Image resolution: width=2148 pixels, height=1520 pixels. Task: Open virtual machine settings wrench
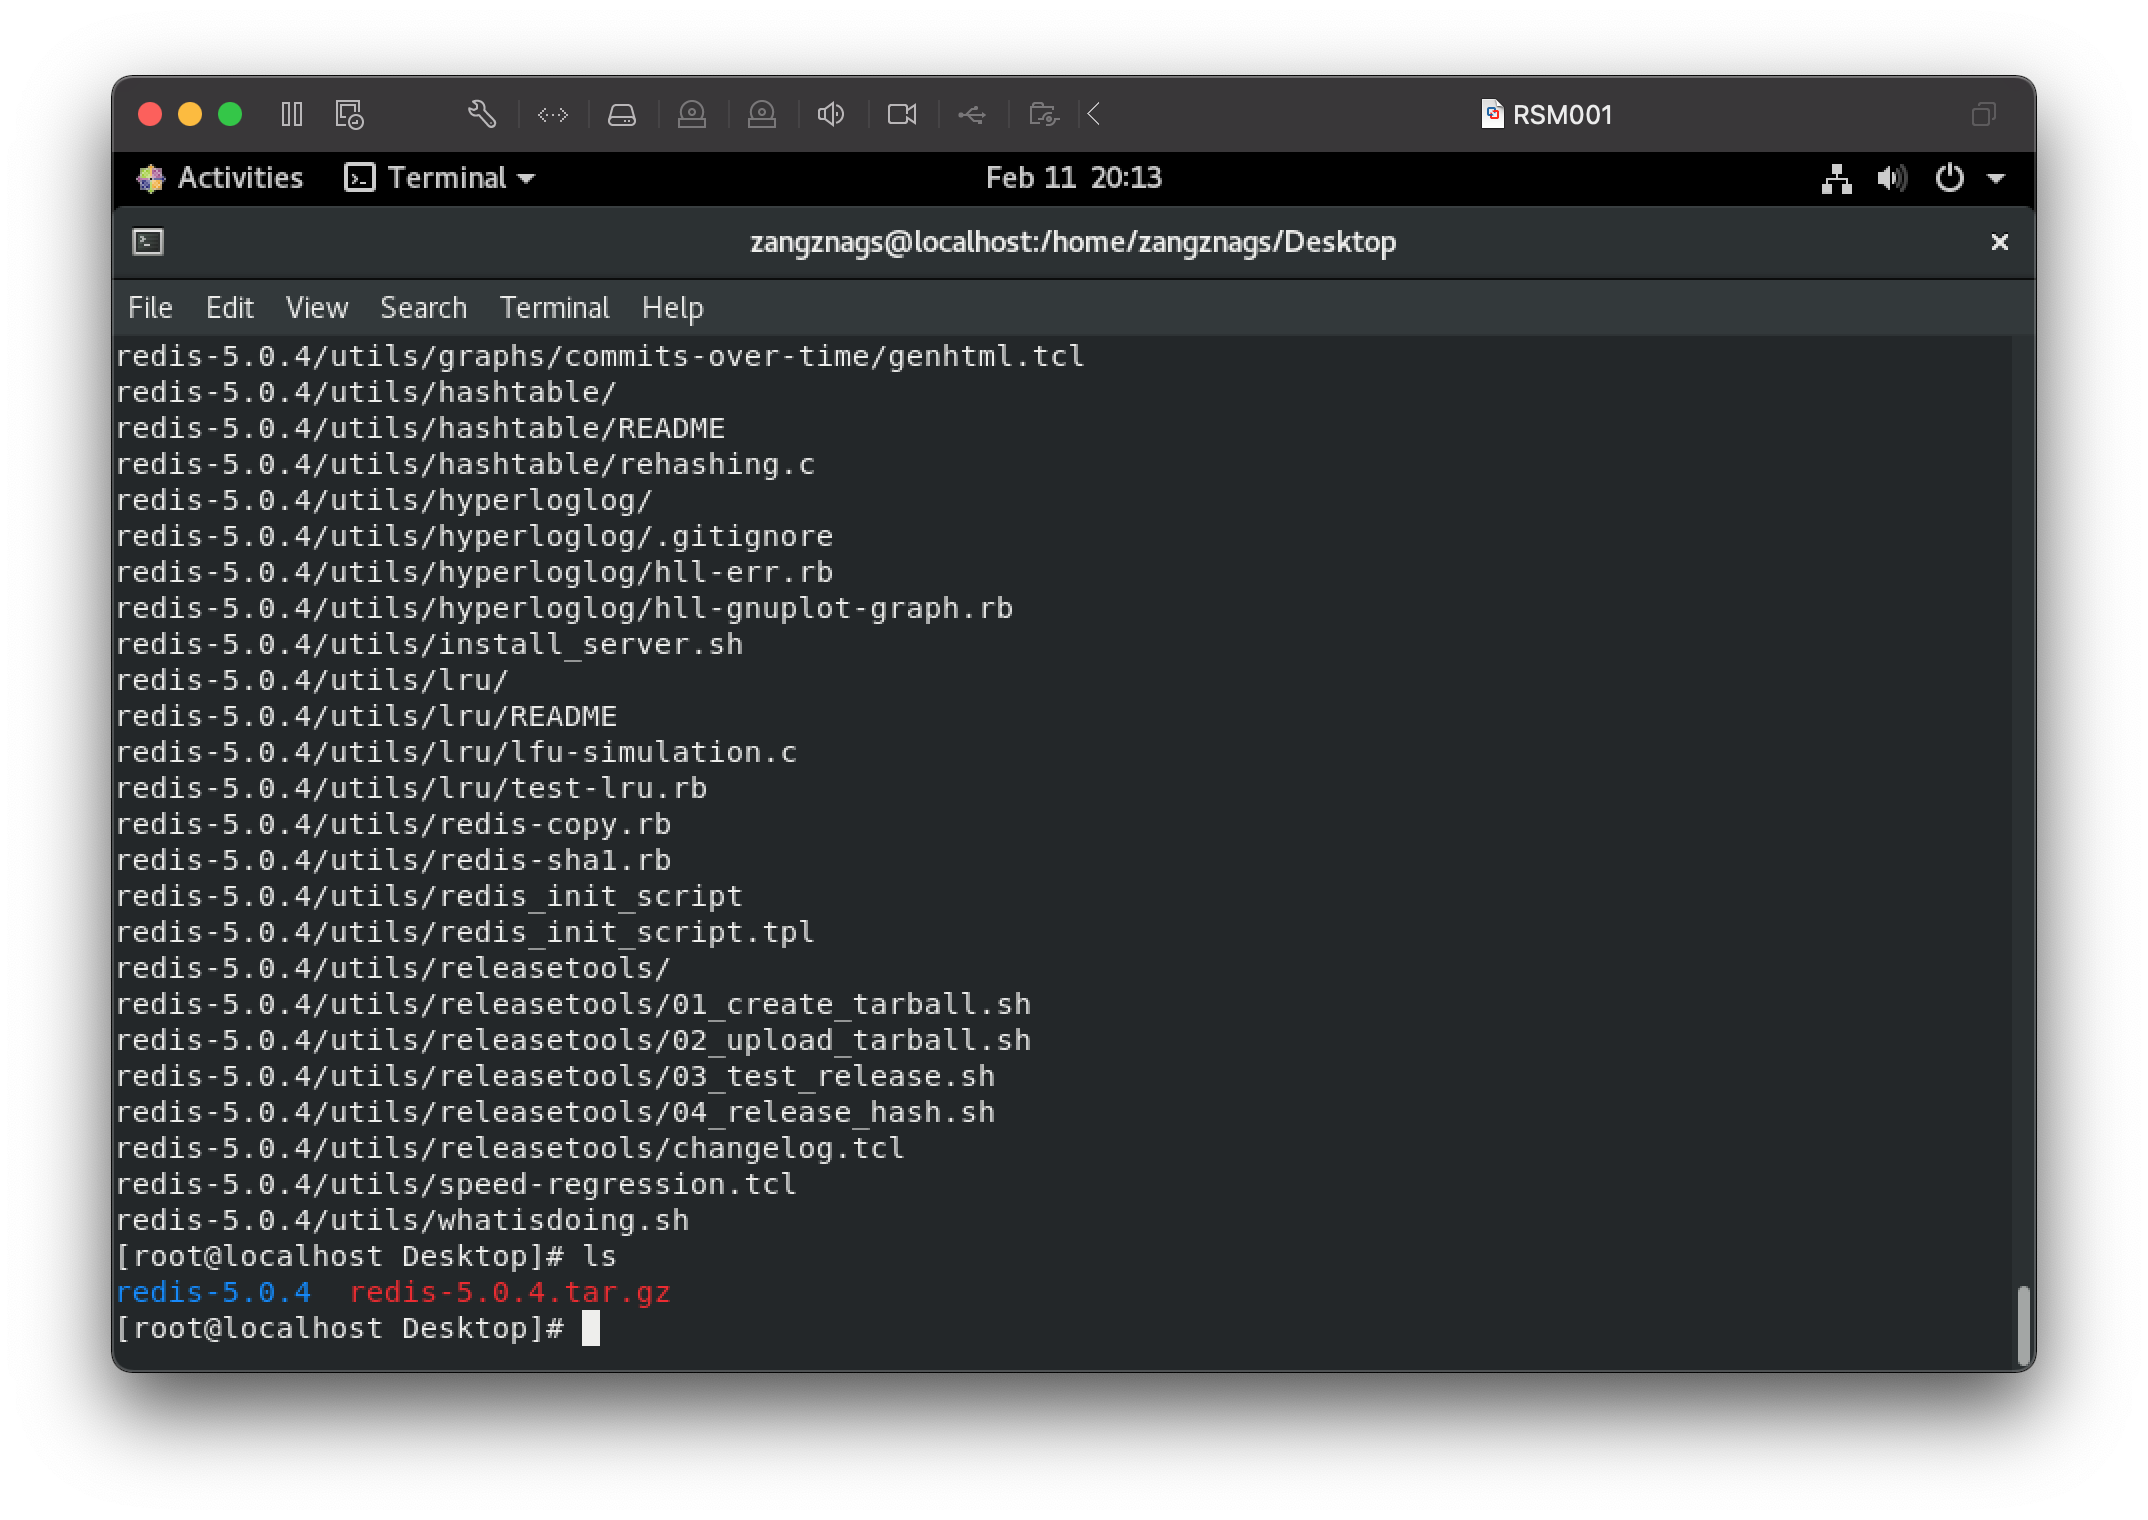click(x=482, y=114)
